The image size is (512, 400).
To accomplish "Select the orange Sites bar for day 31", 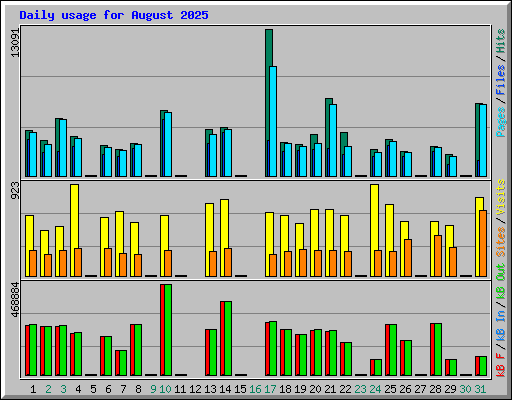I will 483,243.
